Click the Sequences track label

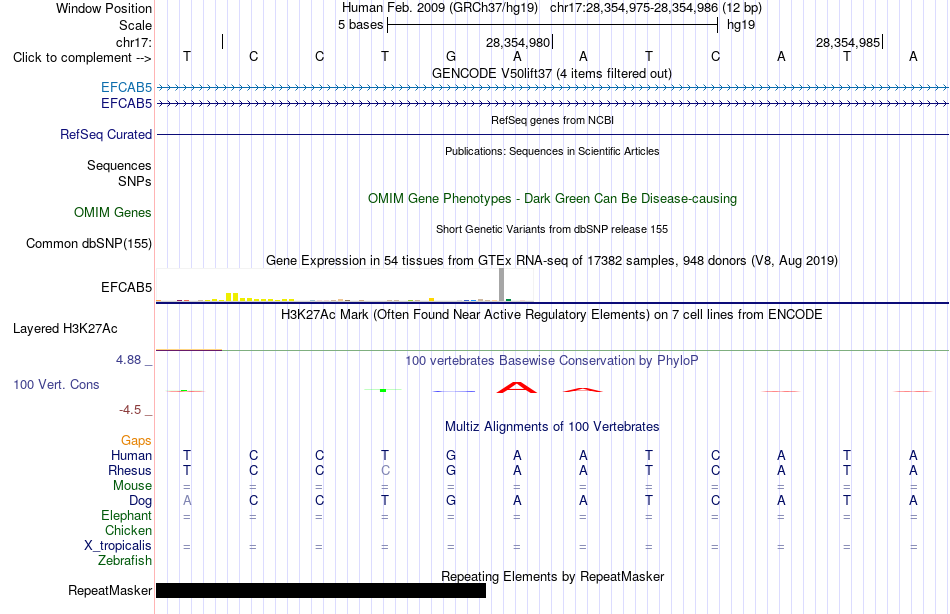(x=119, y=165)
